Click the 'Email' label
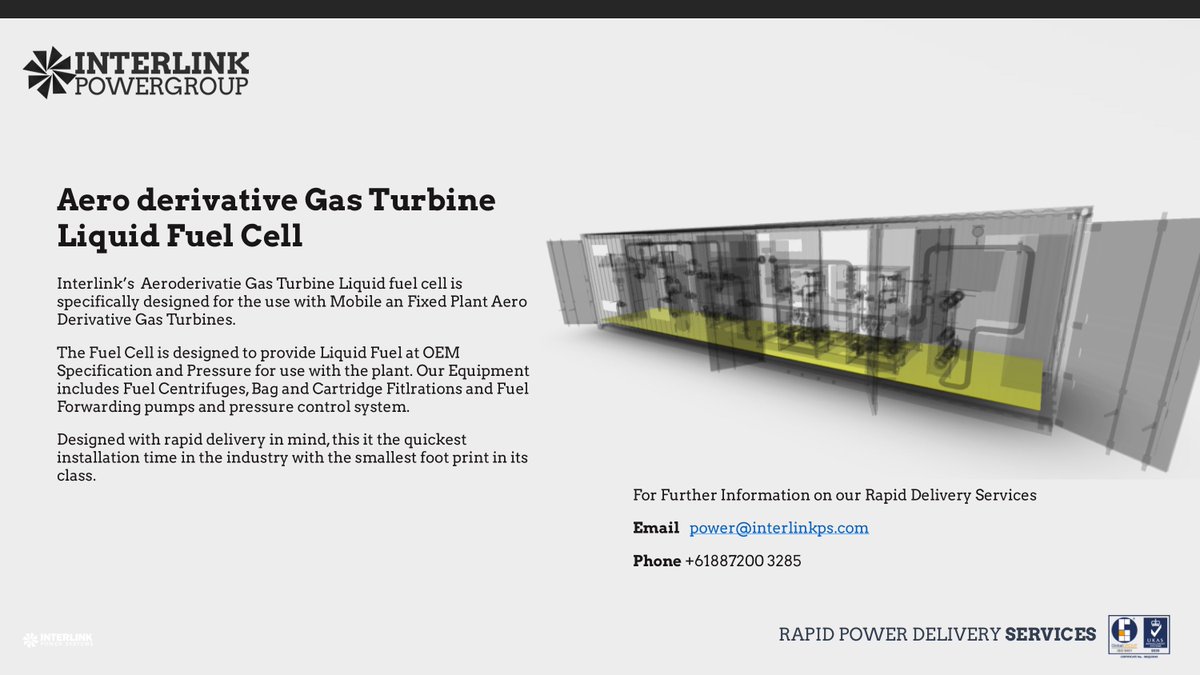The width and height of the screenshot is (1200, 675). tap(656, 528)
